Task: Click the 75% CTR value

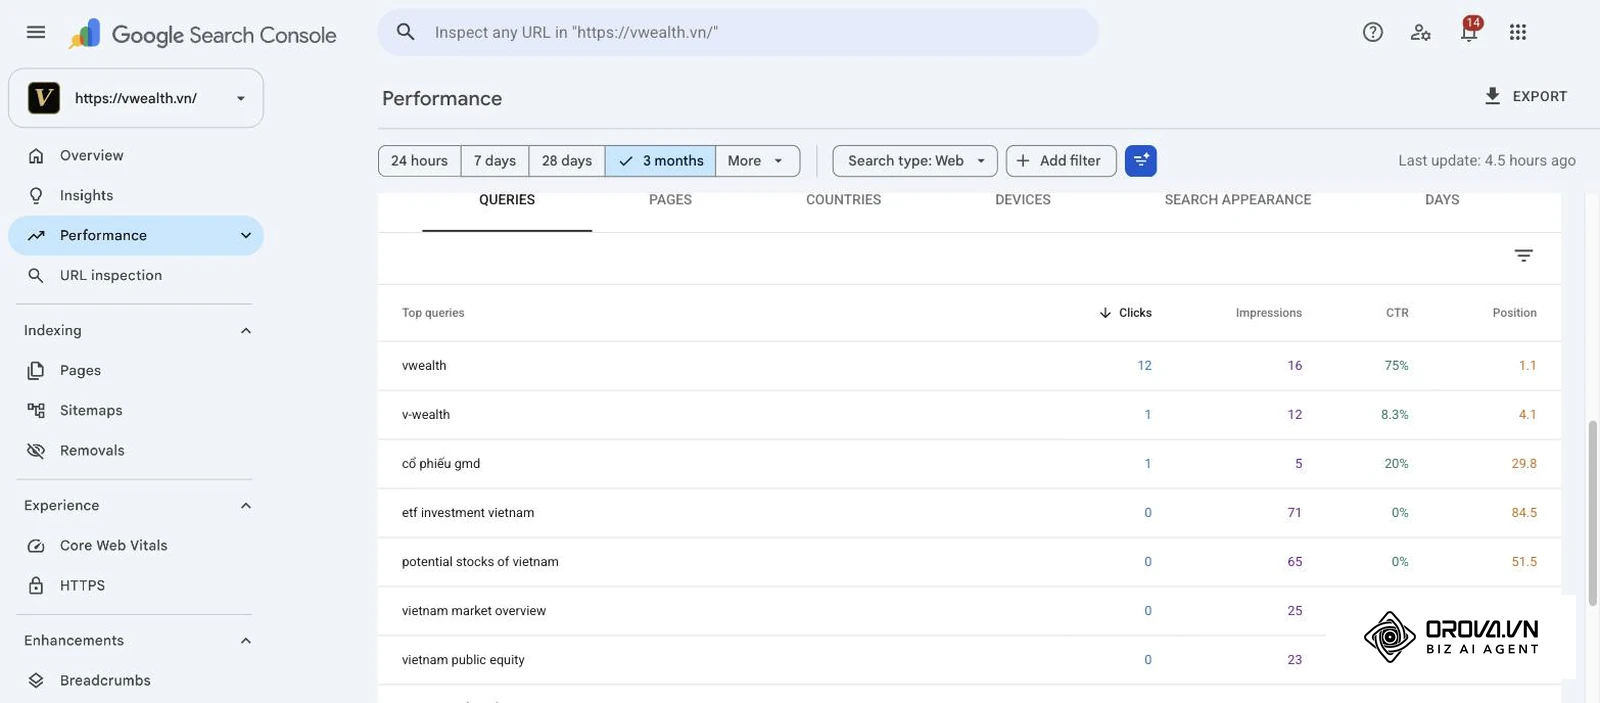Action: [x=1396, y=366]
